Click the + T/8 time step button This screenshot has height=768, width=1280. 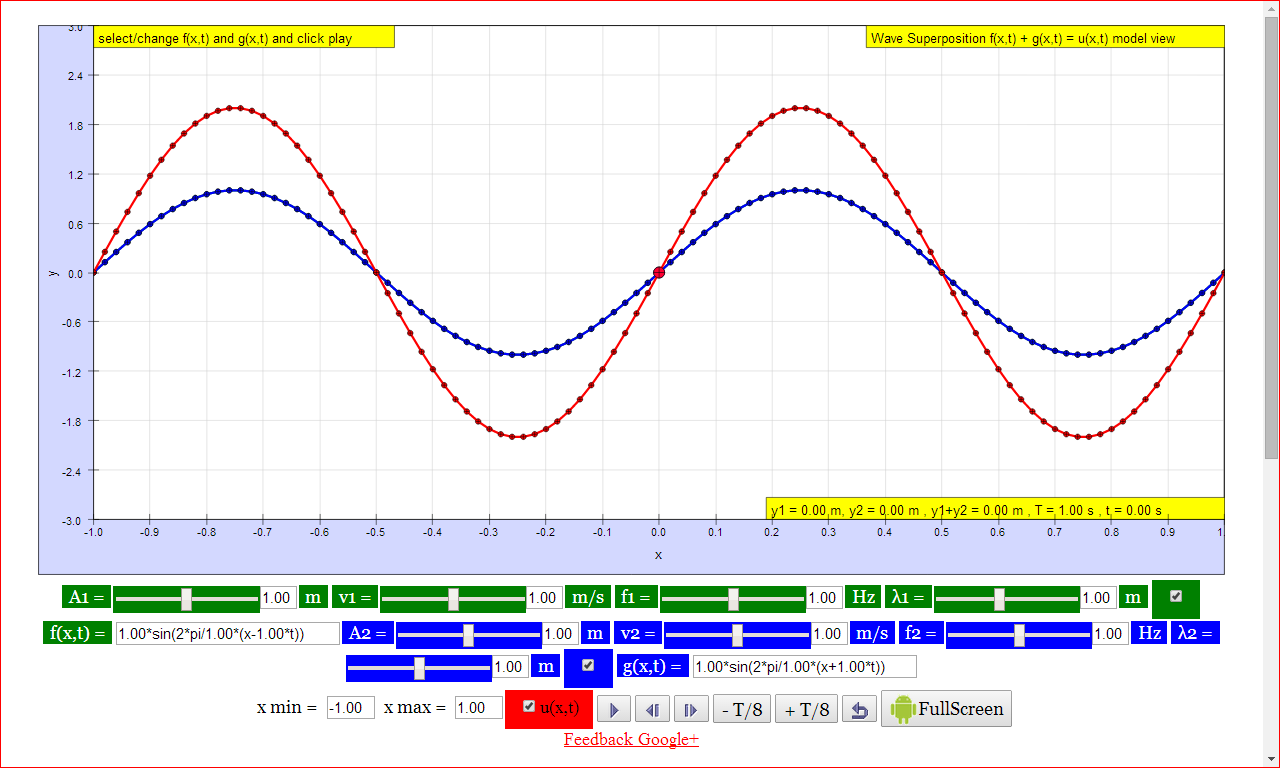coord(806,708)
